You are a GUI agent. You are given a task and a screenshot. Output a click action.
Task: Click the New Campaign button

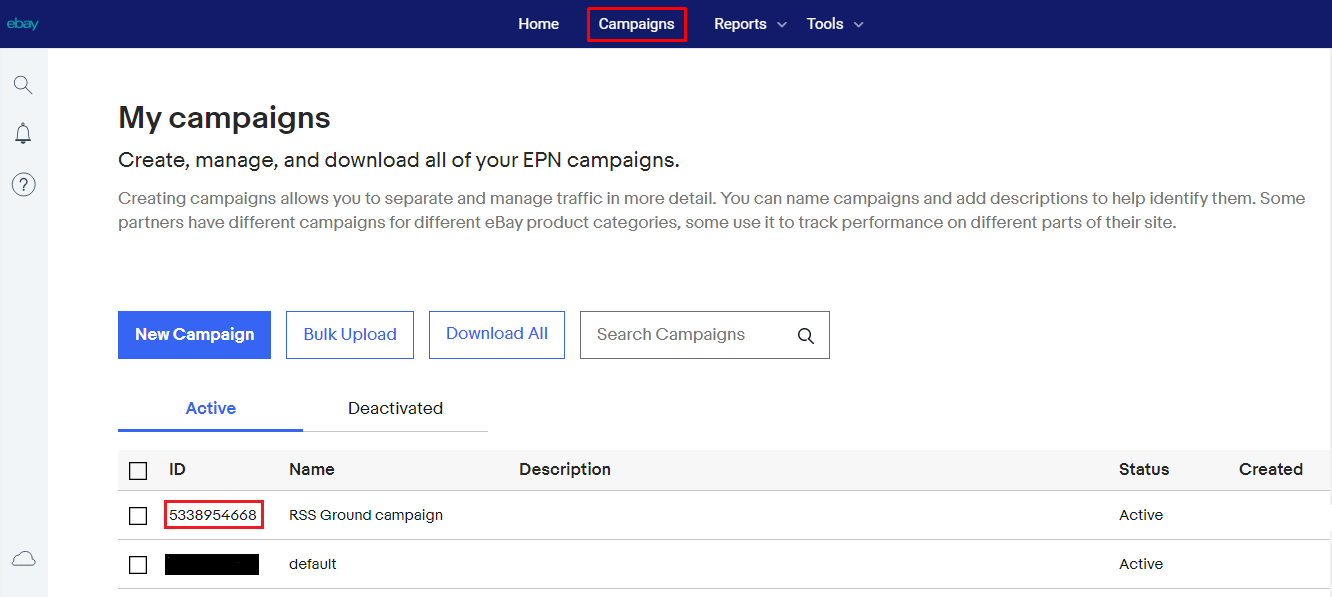tap(194, 334)
